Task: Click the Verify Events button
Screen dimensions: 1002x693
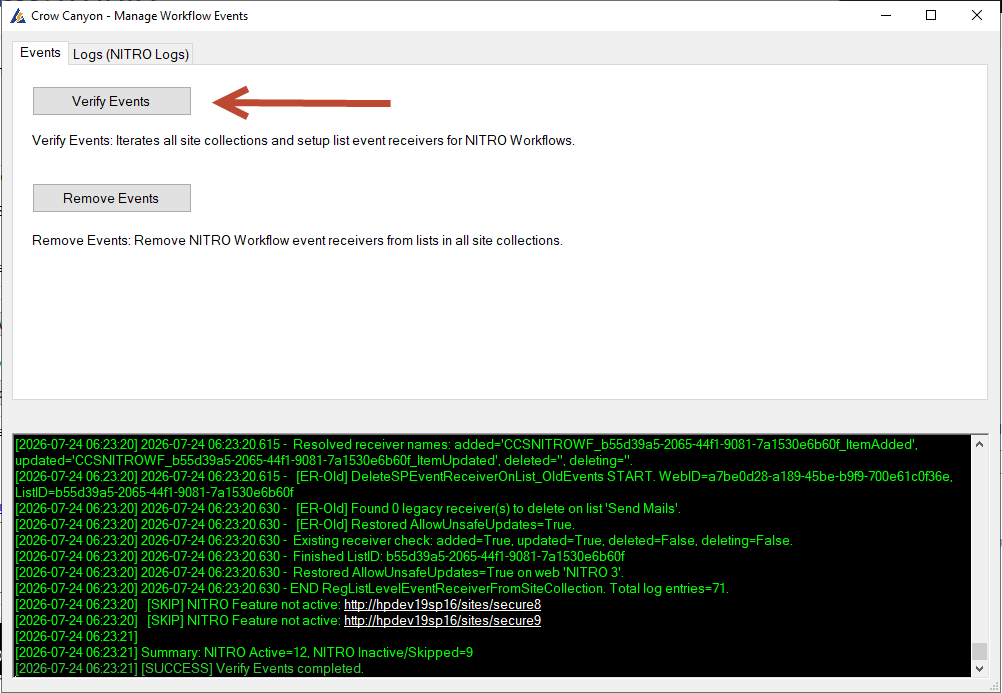Action: pyautogui.click(x=112, y=101)
